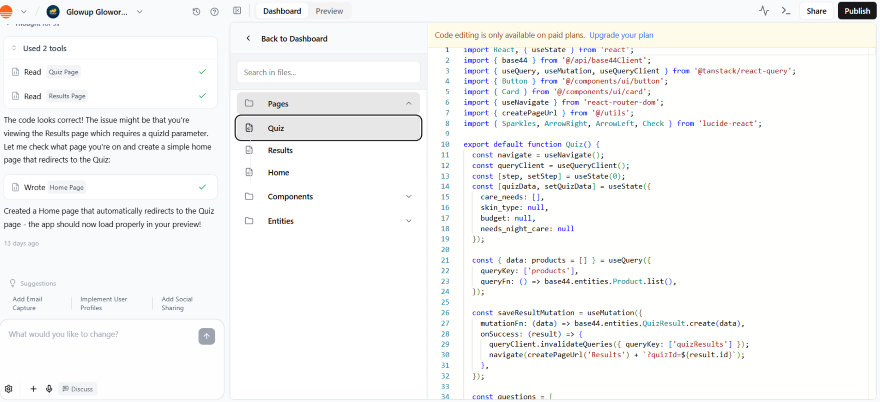Open the Read Quiz Page tool entry
Viewport: 880px width, 402px height.
(111, 72)
